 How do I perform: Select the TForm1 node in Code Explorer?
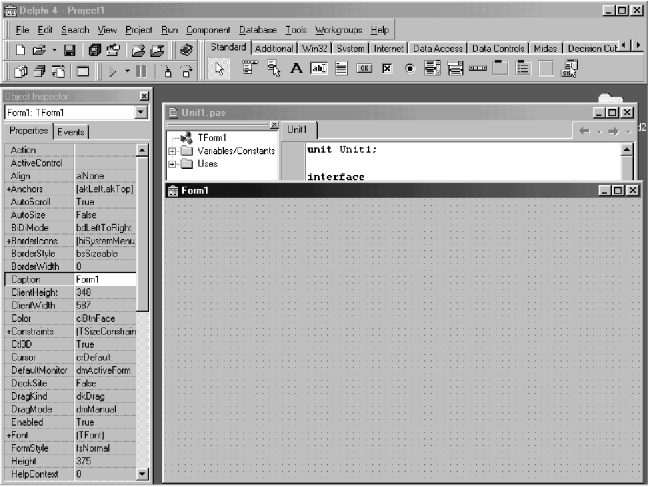[212, 138]
